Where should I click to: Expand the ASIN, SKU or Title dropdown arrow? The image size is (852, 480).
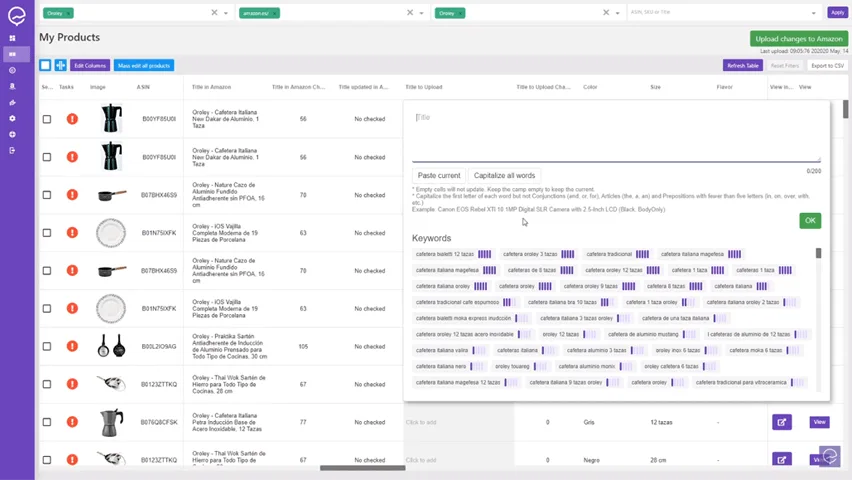pyautogui.click(x=813, y=13)
